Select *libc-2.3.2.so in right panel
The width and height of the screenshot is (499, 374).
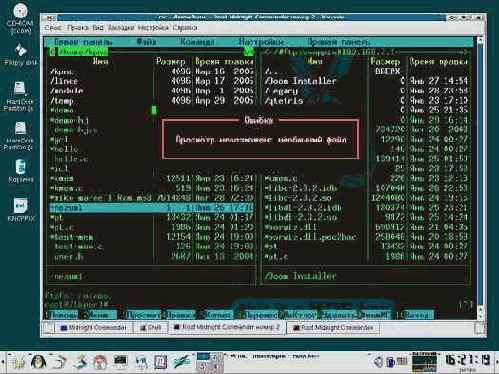click(298, 198)
